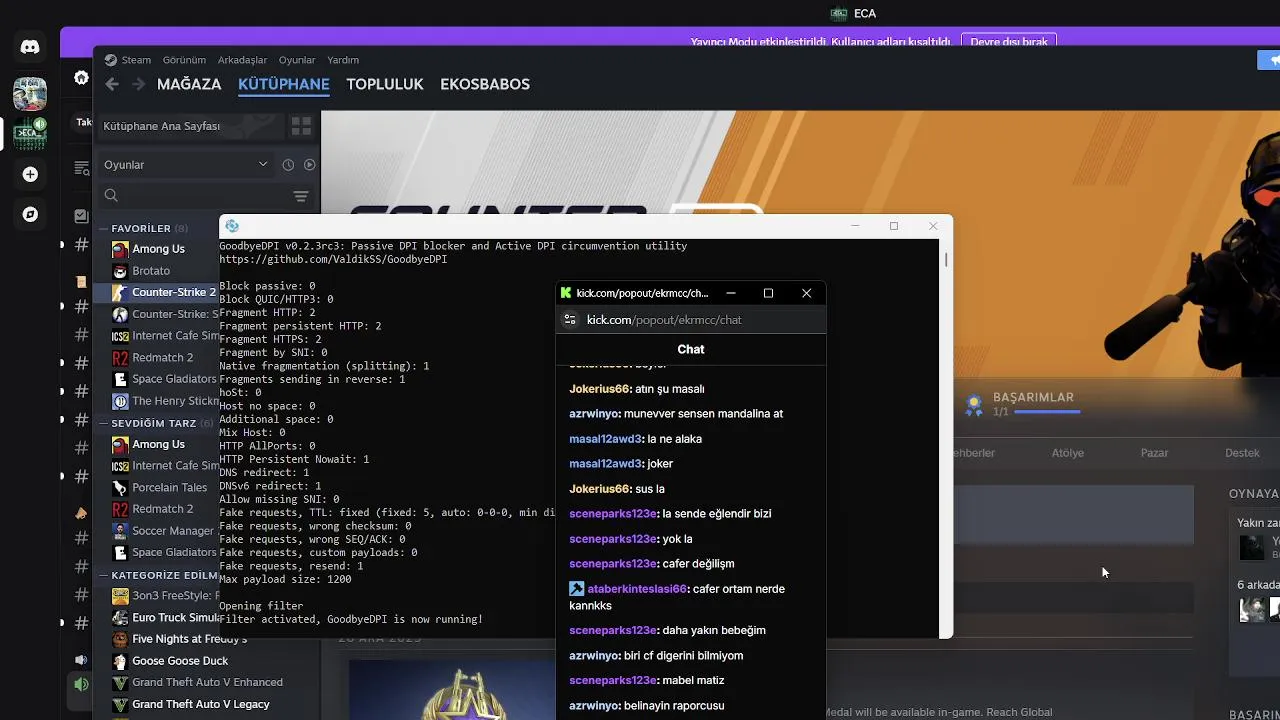The image size is (1280, 720).
Task: Open the Destek tab on game page
Action: 1242,453
